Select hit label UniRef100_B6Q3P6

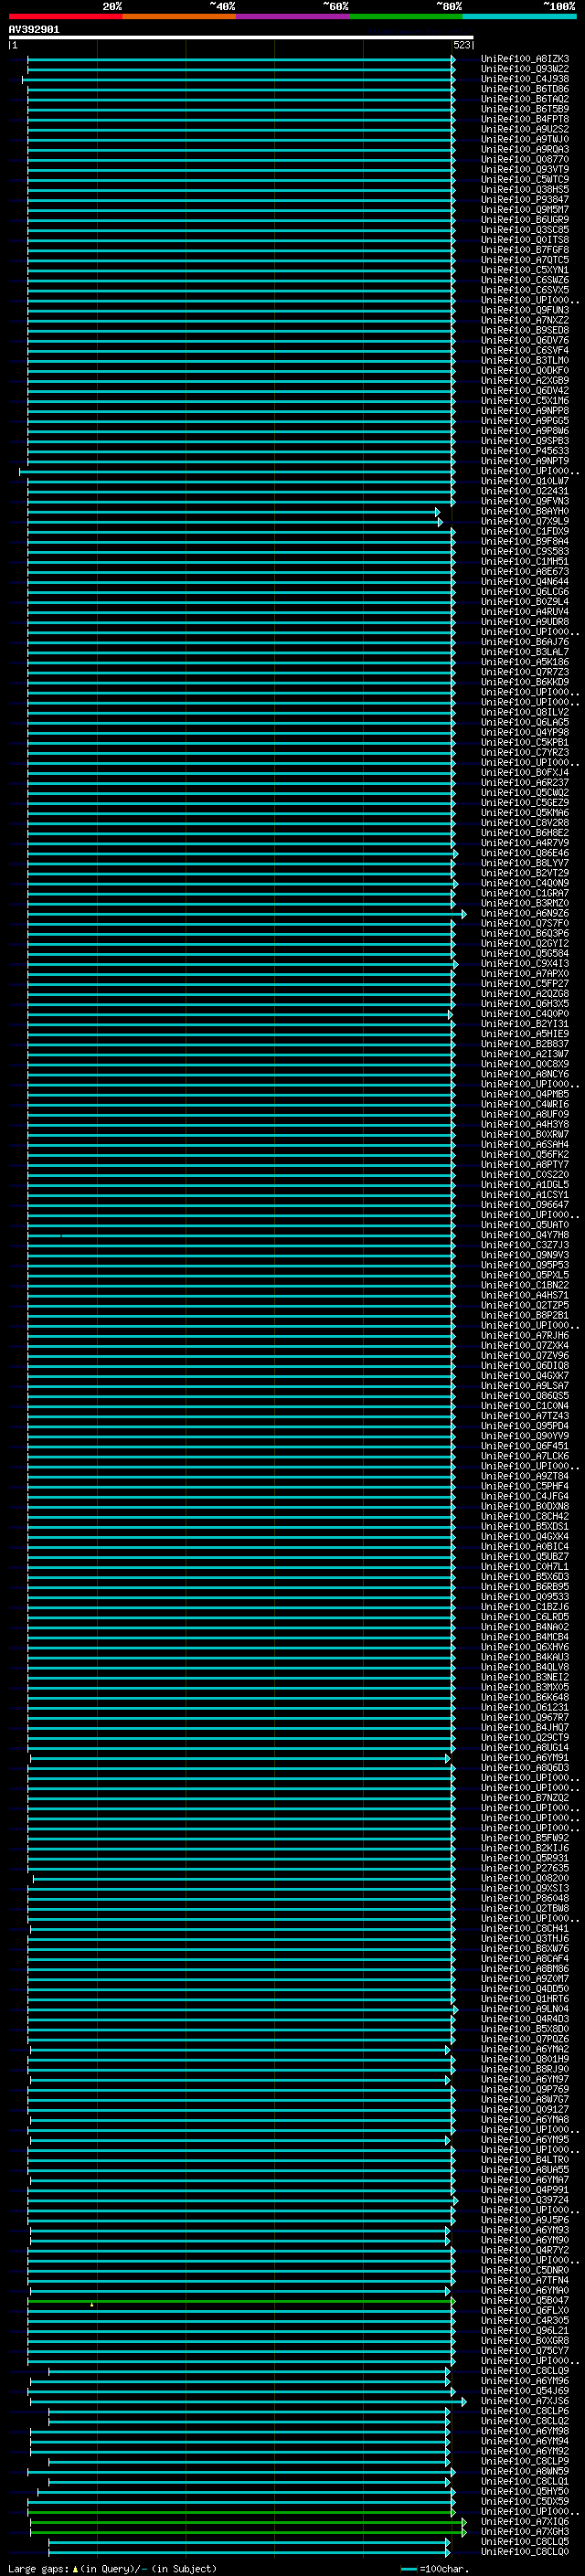(x=525, y=933)
